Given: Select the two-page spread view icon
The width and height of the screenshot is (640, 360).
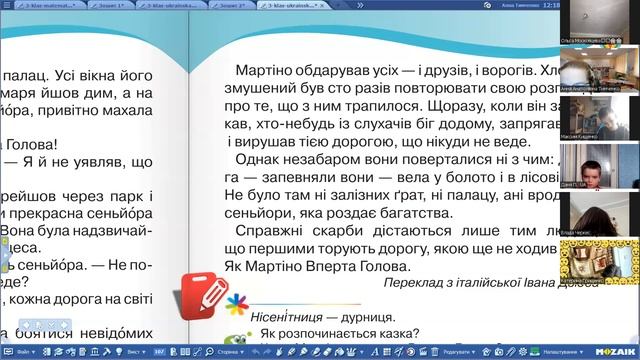Looking at the screenshot, I should click(185, 351).
